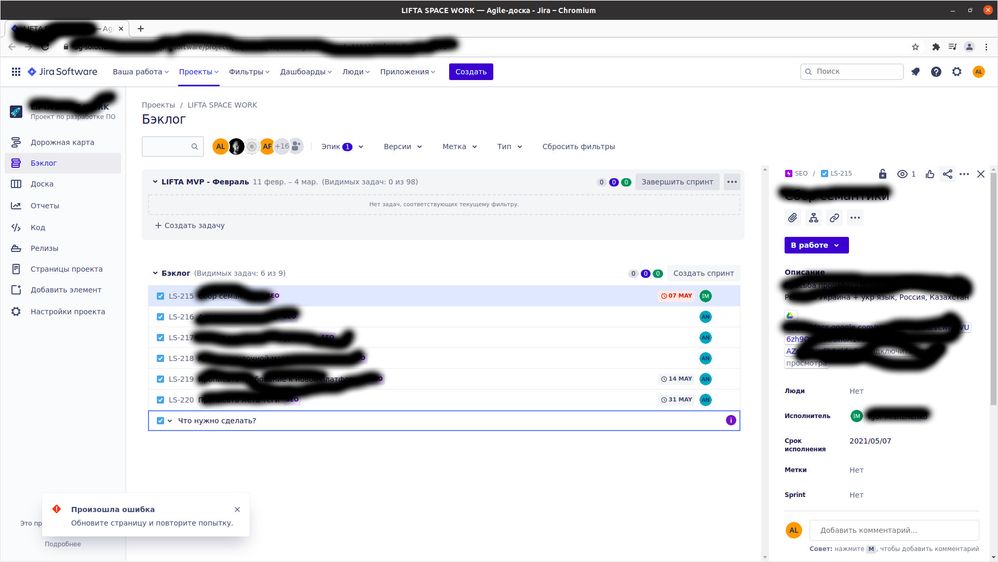The height and width of the screenshot is (562, 998).
Task: Click Завершить спринт button
Action: point(677,182)
